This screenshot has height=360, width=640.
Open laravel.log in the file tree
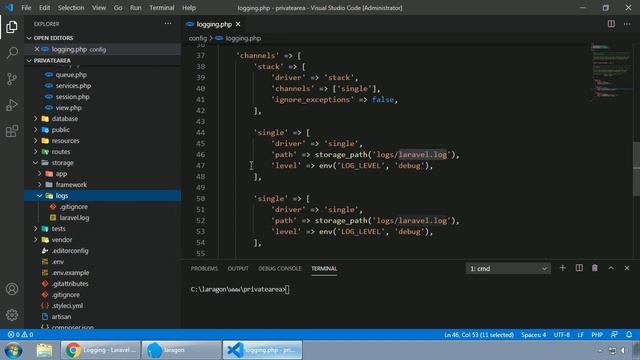[74, 218]
